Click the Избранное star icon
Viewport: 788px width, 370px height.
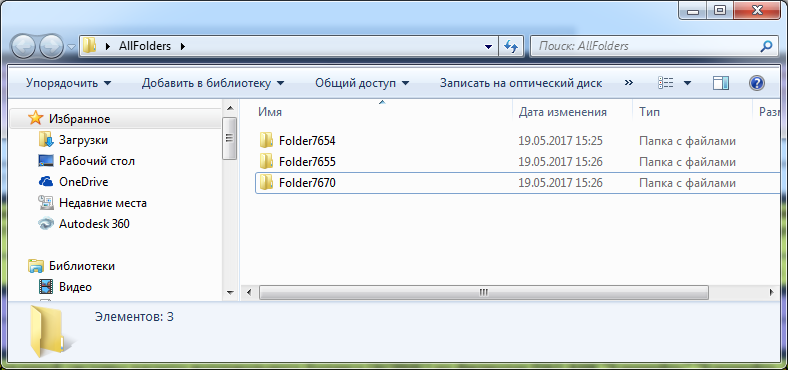[x=36, y=118]
